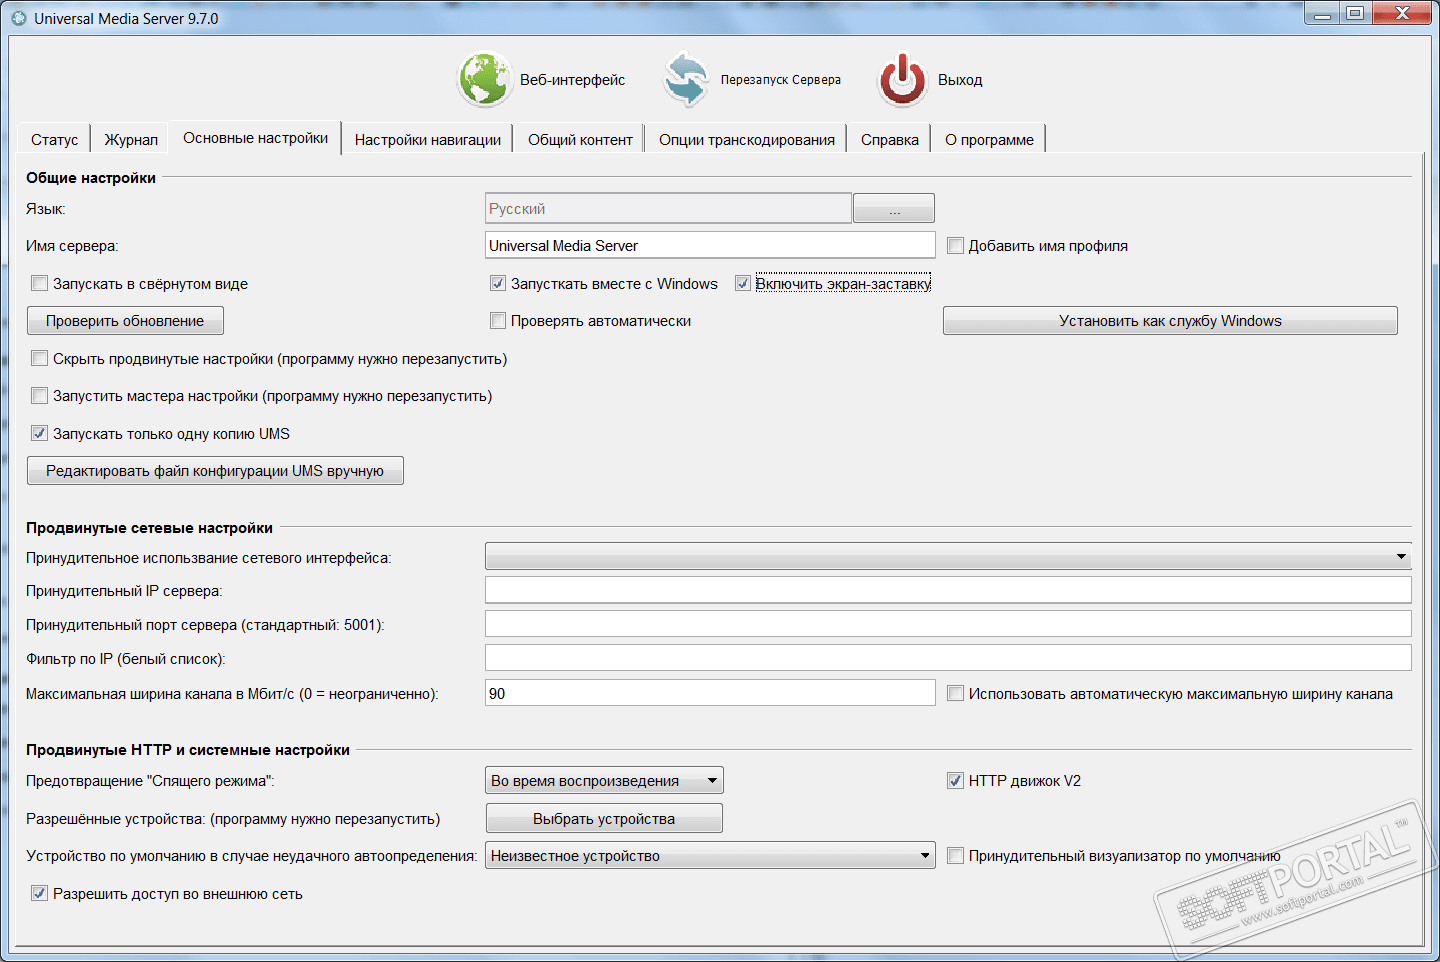Open the 'Журнал' tab

click(x=131, y=140)
